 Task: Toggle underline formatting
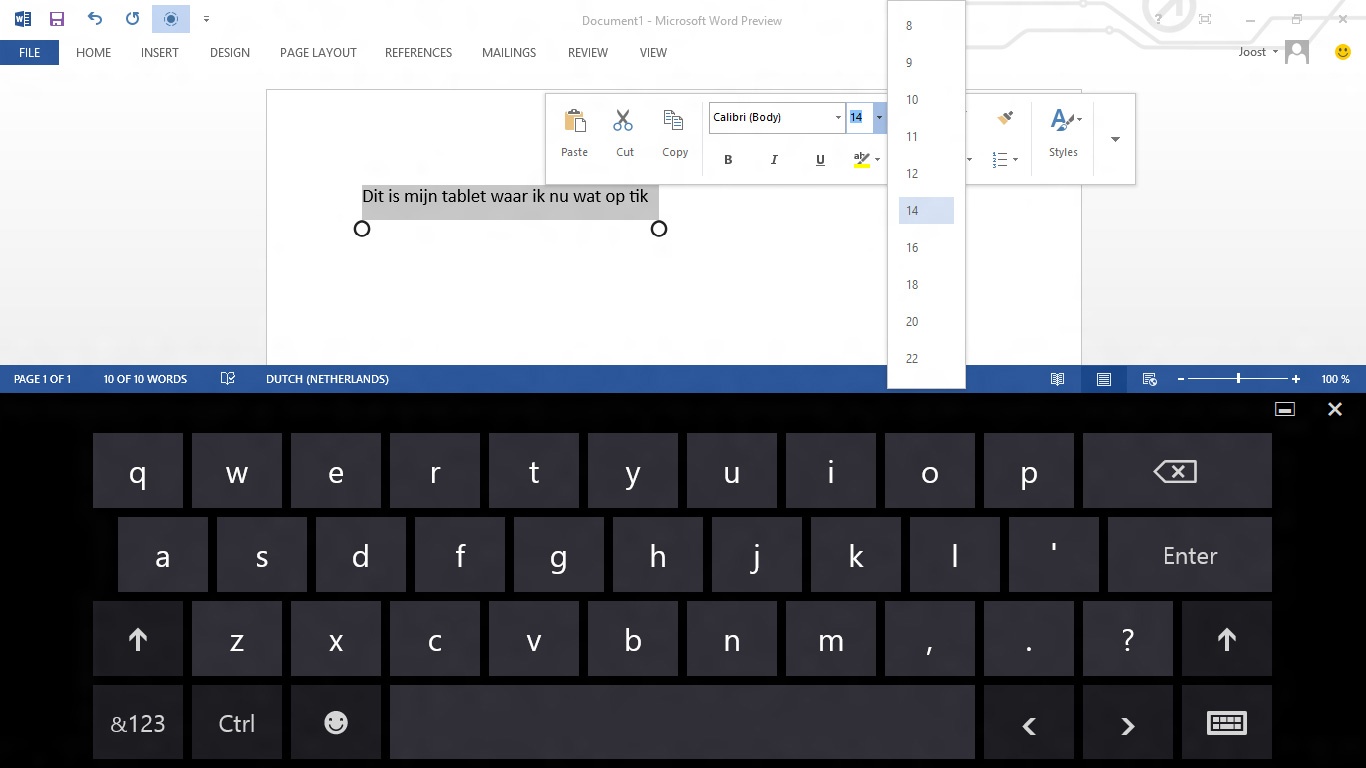coord(820,160)
